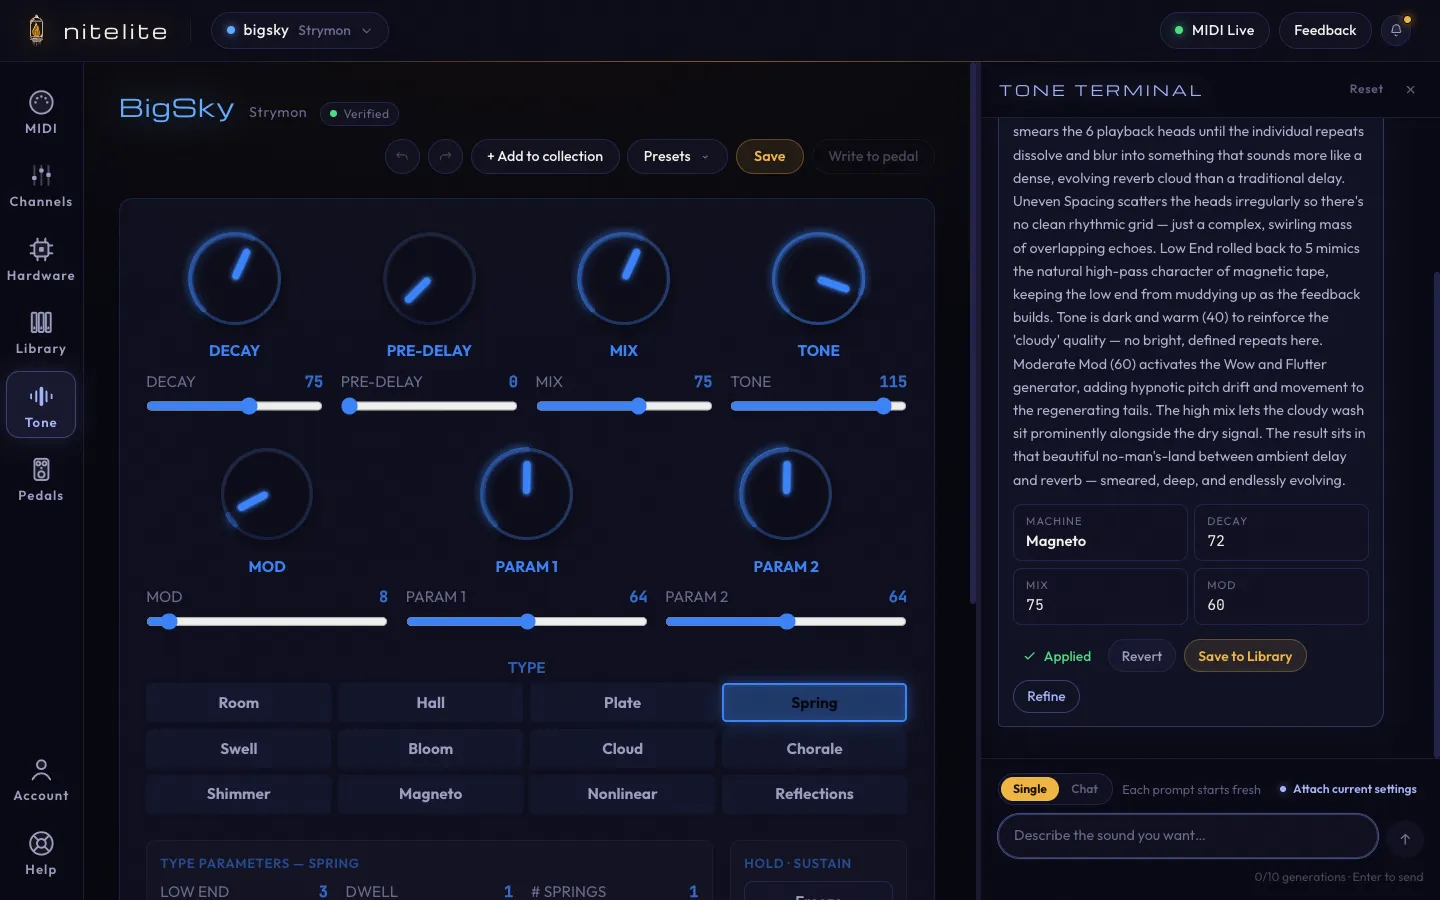Select the Chorale reverb type
Image resolution: width=1440 pixels, height=900 pixels.
click(814, 749)
